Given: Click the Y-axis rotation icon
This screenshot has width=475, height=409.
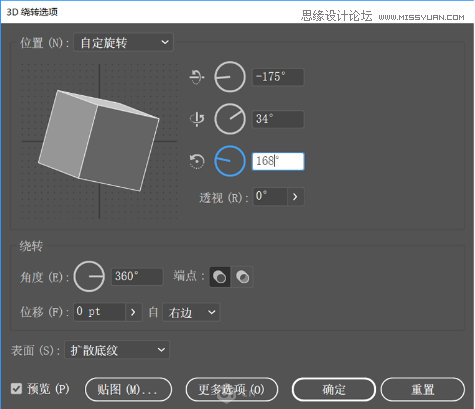Looking at the screenshot, I should (x=197, y=119).
